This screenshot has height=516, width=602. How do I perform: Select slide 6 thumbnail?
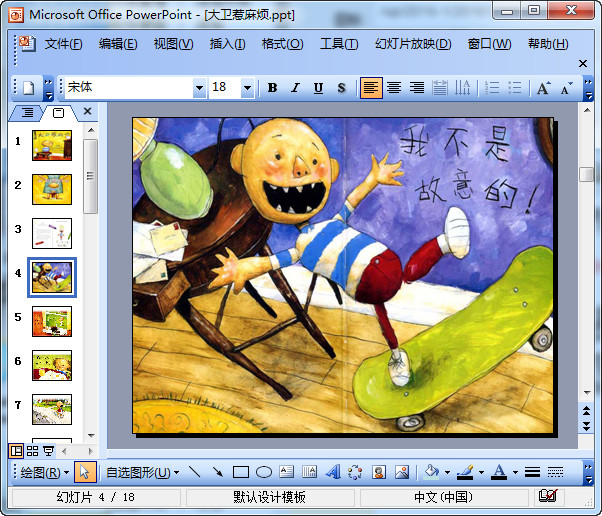point(52,366)
